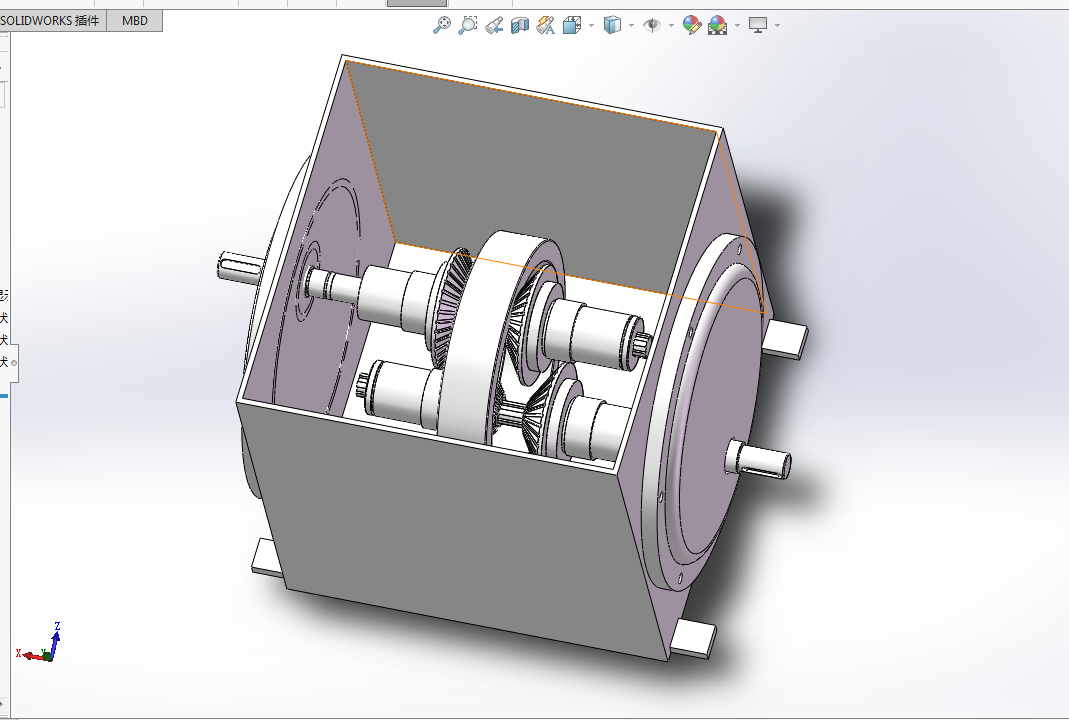The height and width of the screenshot is (720, 1069).
Task: Expand the Hide/Show Items dropdown arrow
Action: (672, 26)
